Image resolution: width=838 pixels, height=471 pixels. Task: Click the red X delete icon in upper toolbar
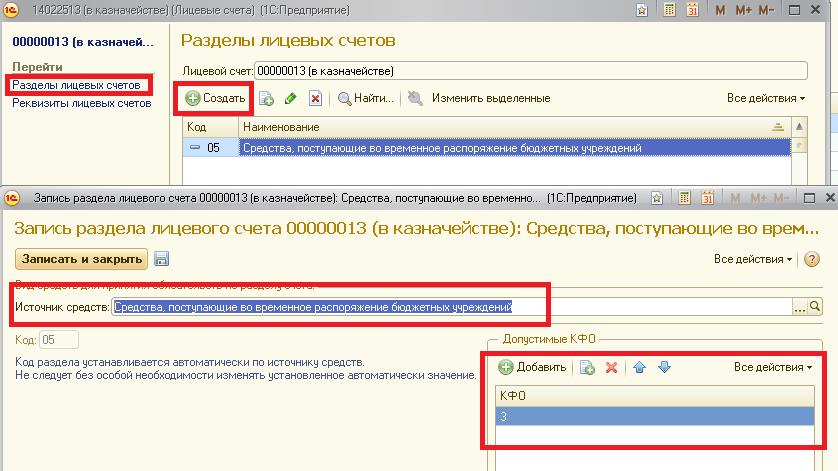pos(315,98)
